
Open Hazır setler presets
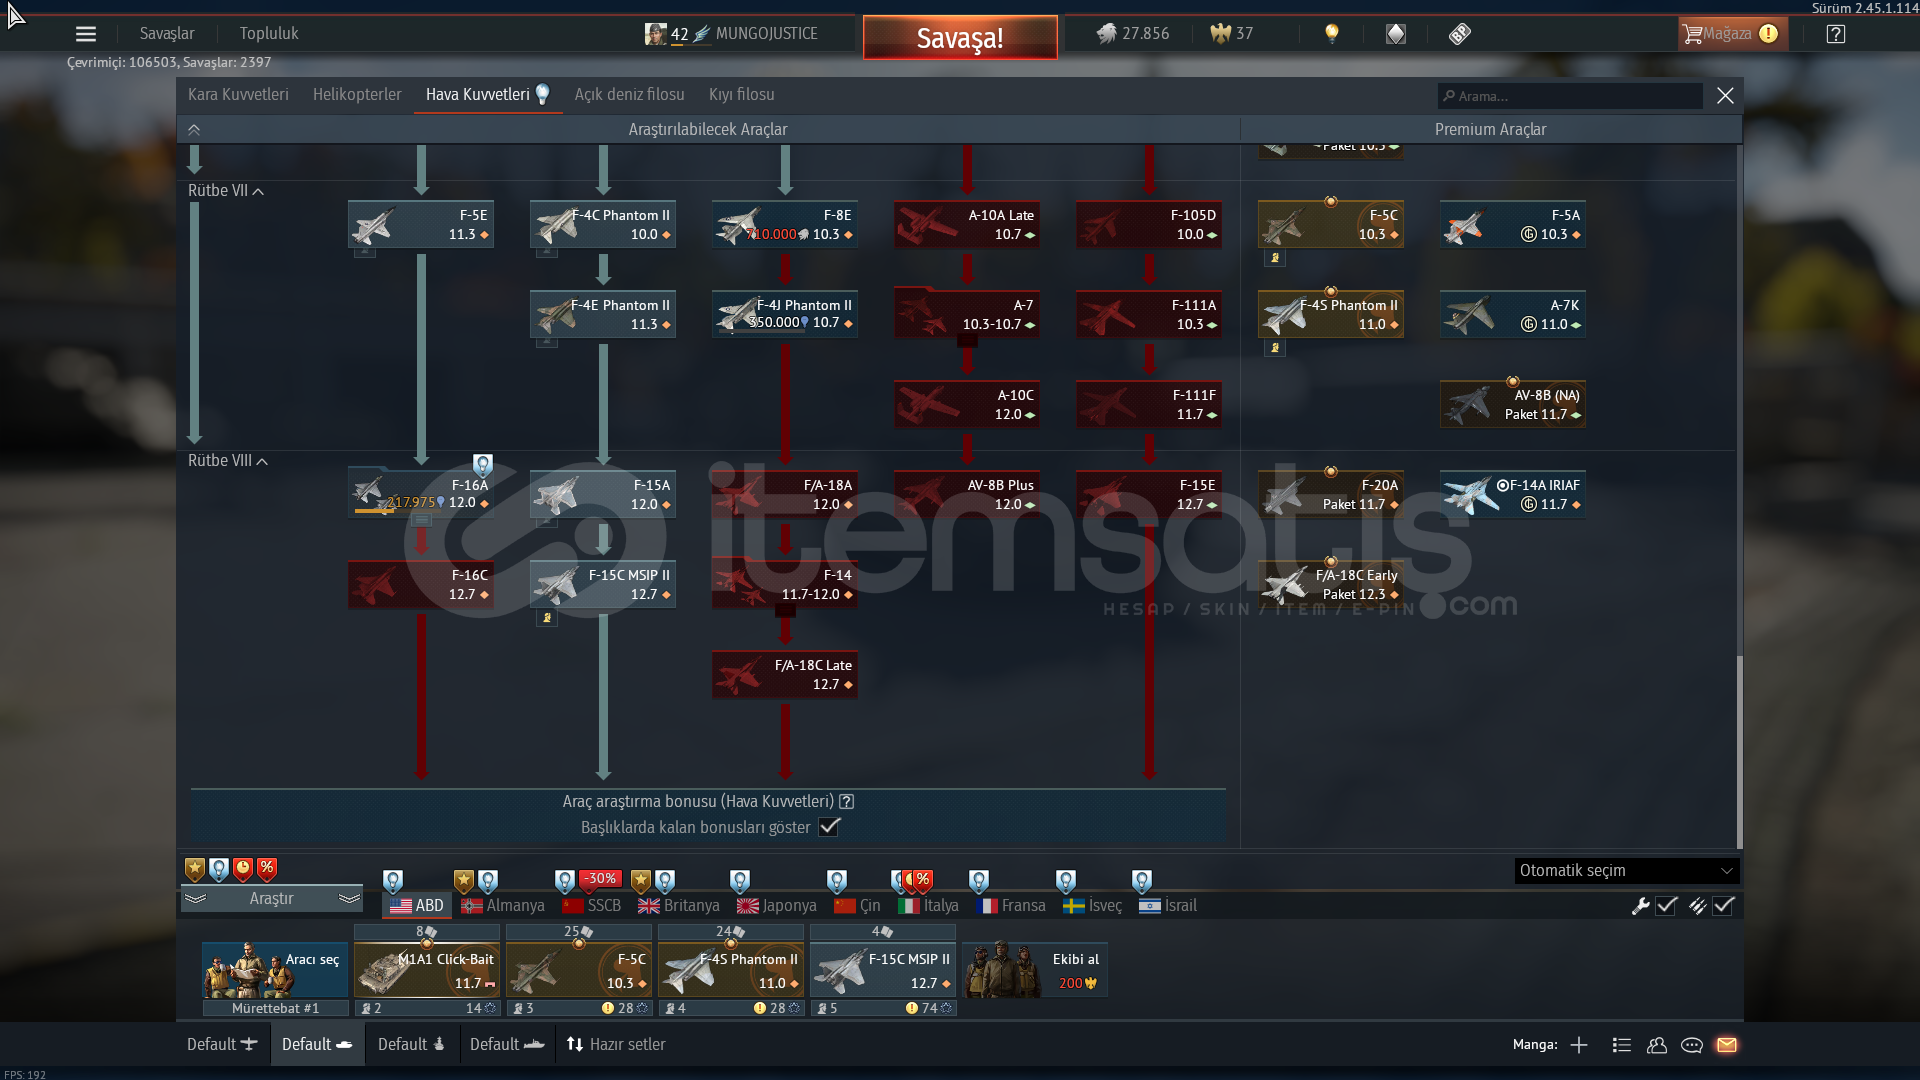coord(616,1045)
